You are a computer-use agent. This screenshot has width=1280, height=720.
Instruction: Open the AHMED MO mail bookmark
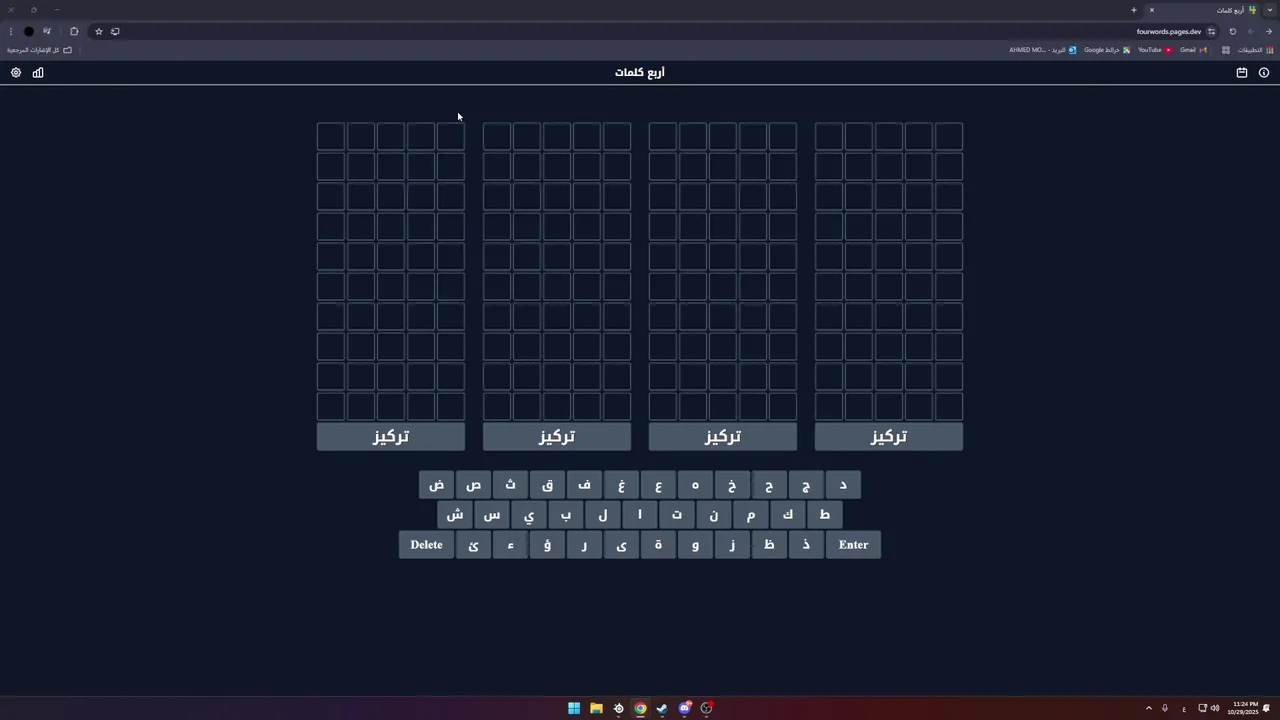click(x=1043, y=50)
